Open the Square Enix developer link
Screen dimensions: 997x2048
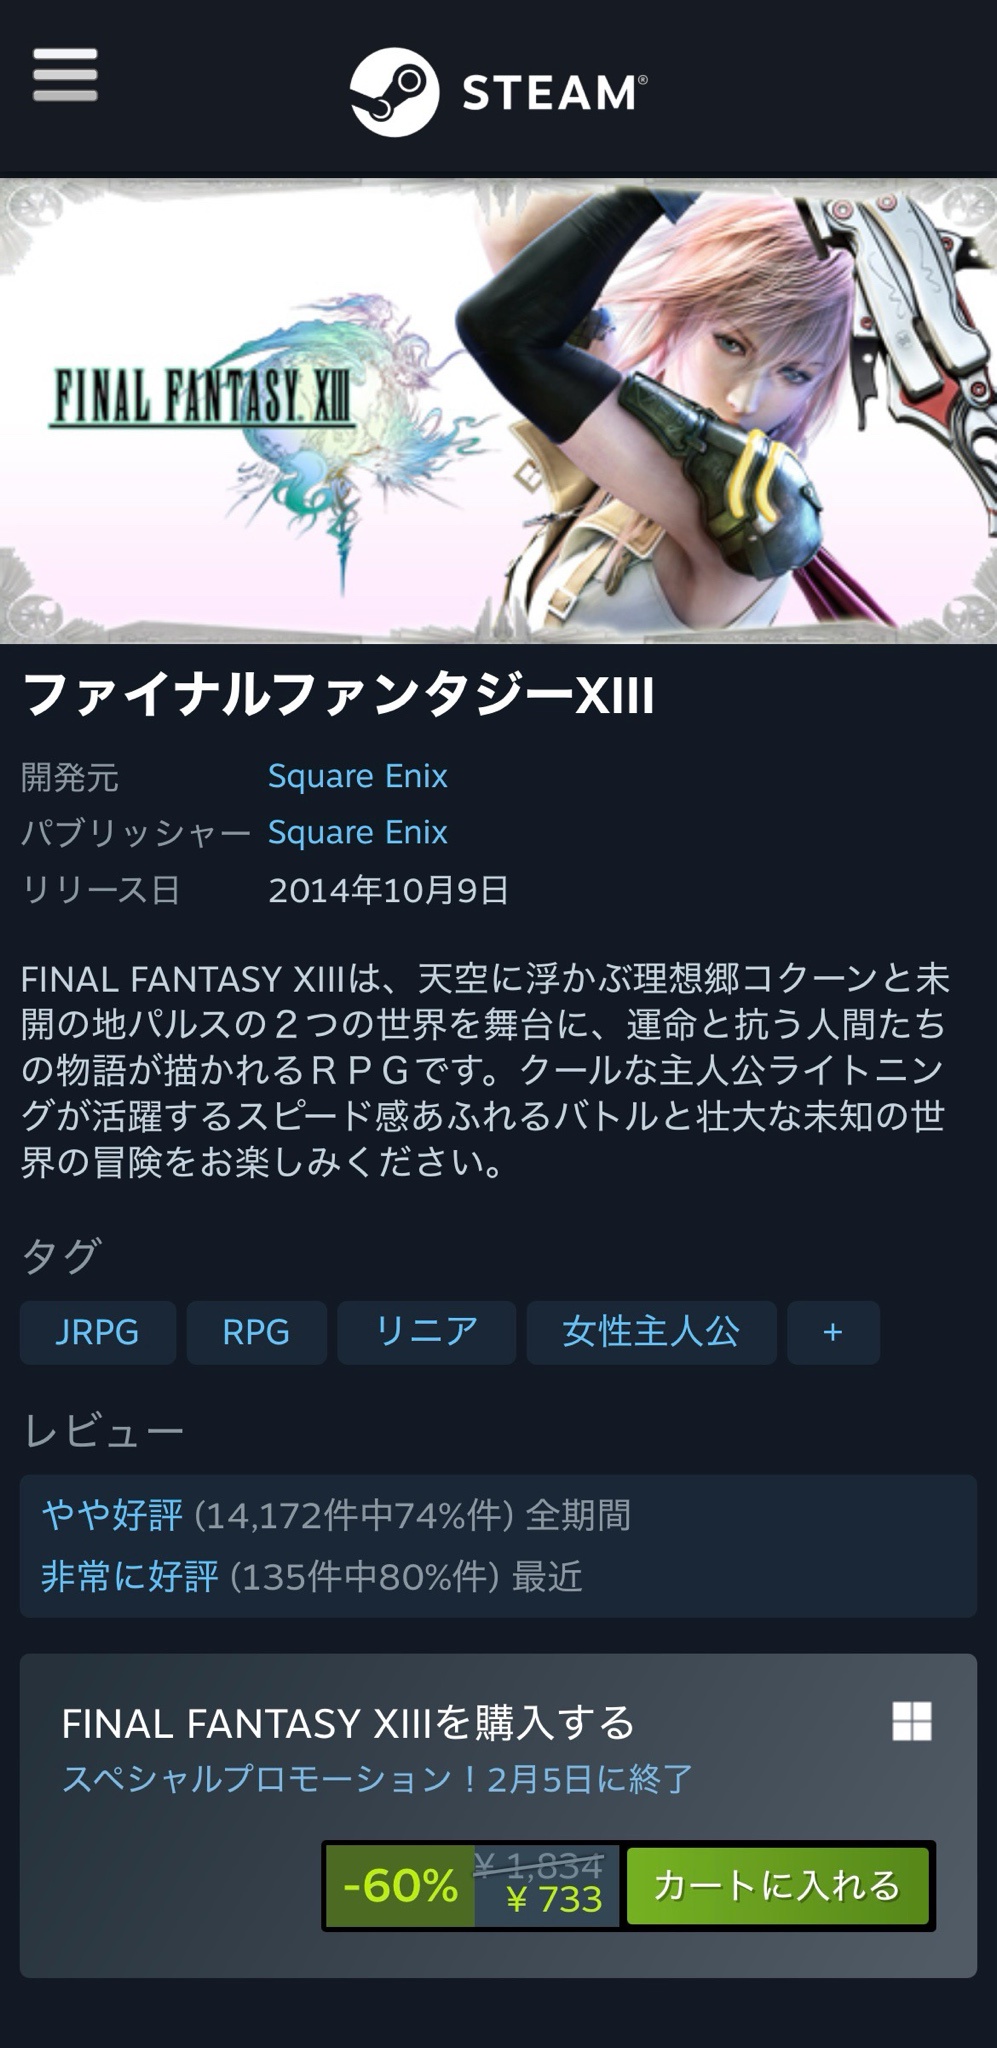coord(357,776)
